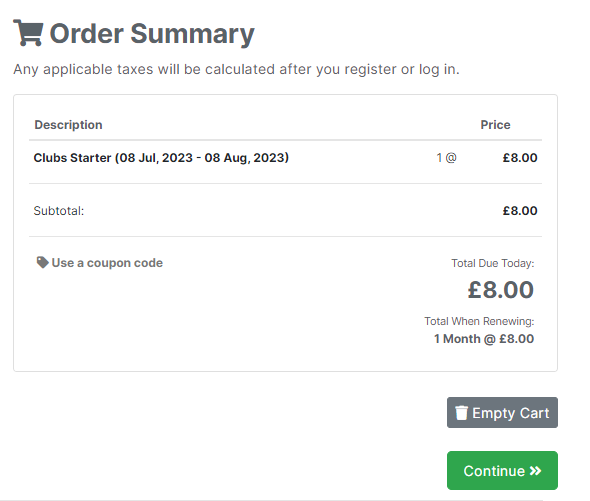This screenshot has height=501, width=590.
Task: Click the shopping cart icon beside Order Summary
Action: 28,33
